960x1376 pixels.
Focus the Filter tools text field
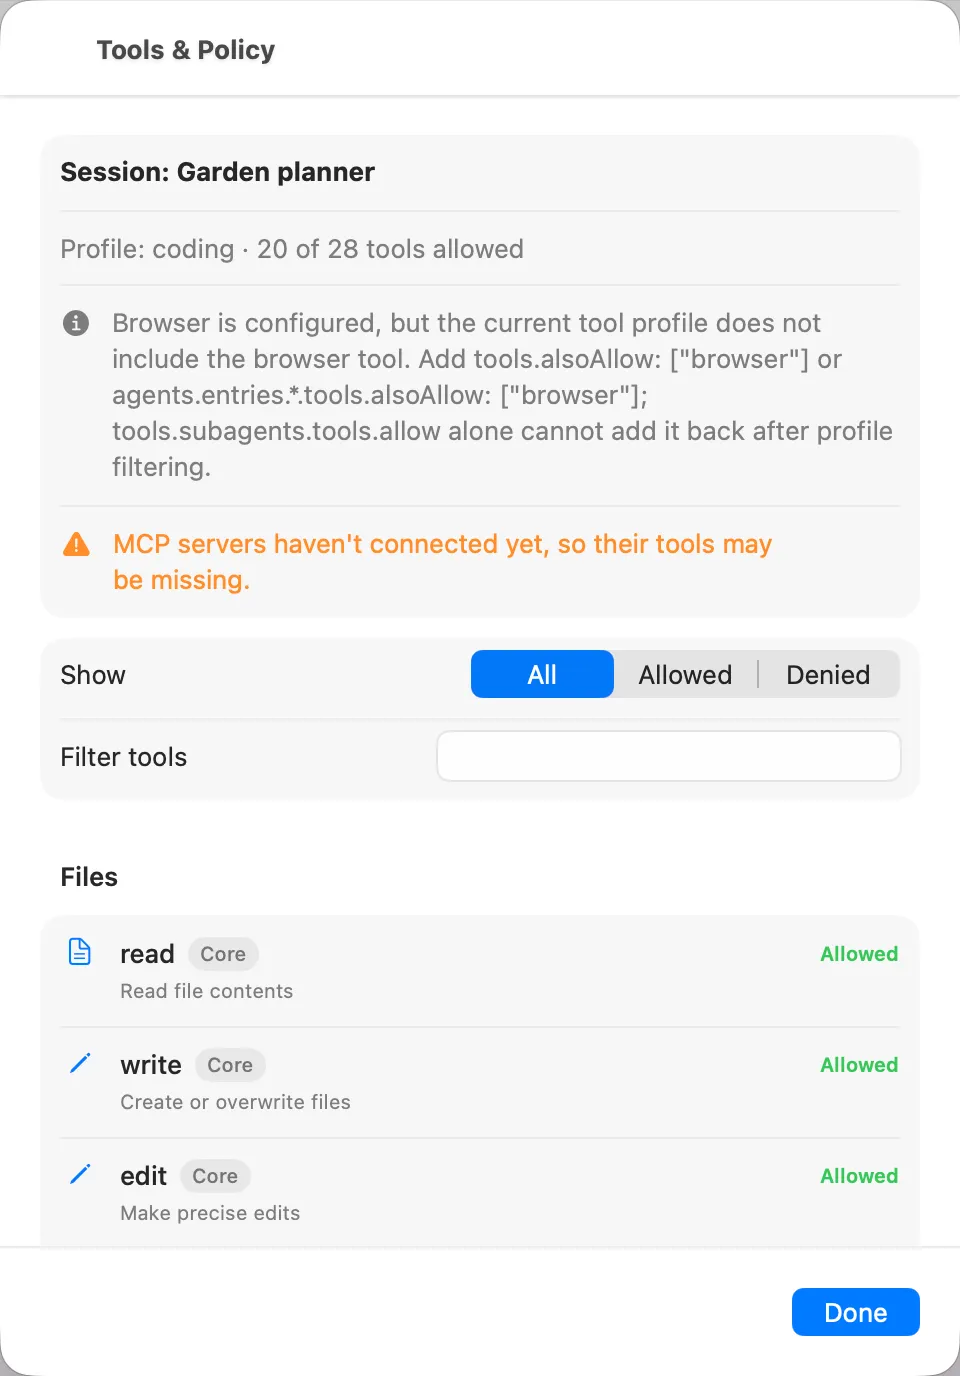(x=669, y=756)
